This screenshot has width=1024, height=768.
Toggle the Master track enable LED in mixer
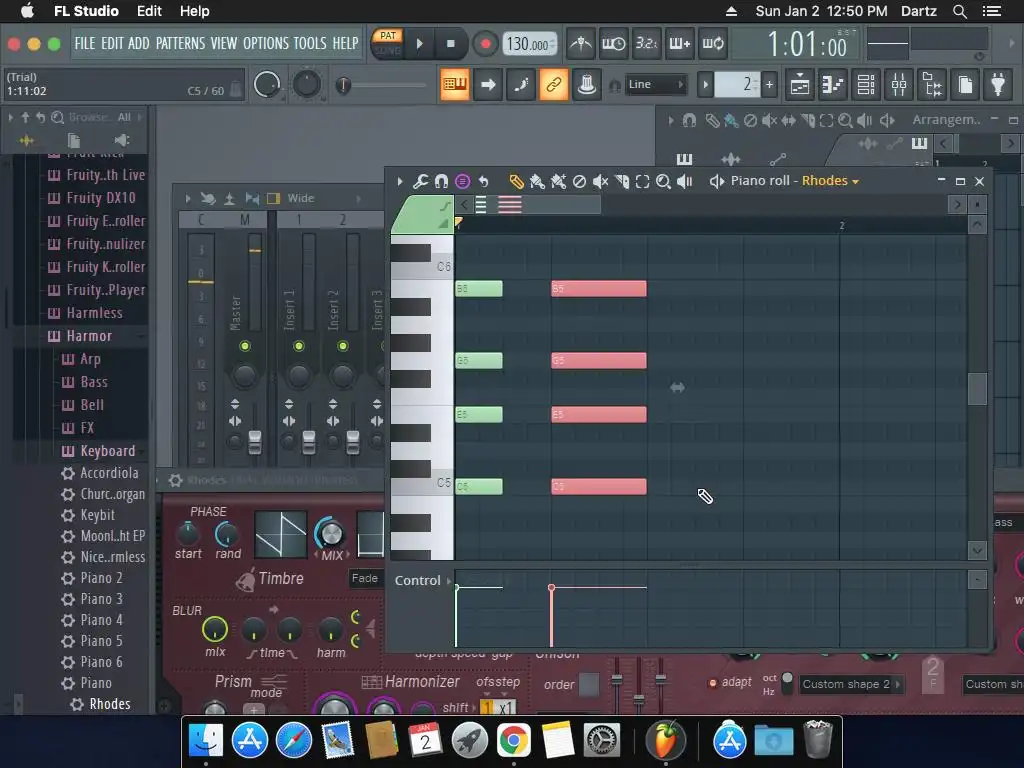point(245,346)
